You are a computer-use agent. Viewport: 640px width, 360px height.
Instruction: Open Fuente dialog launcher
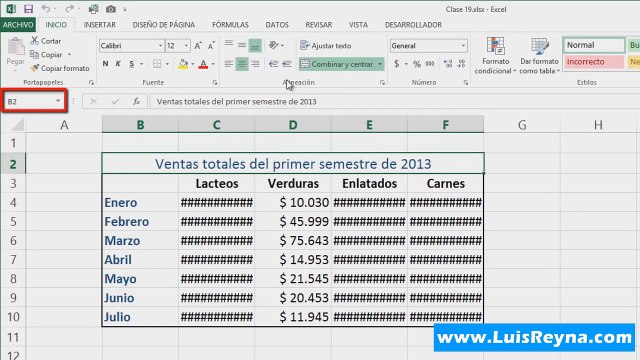[x=215, y=82]
